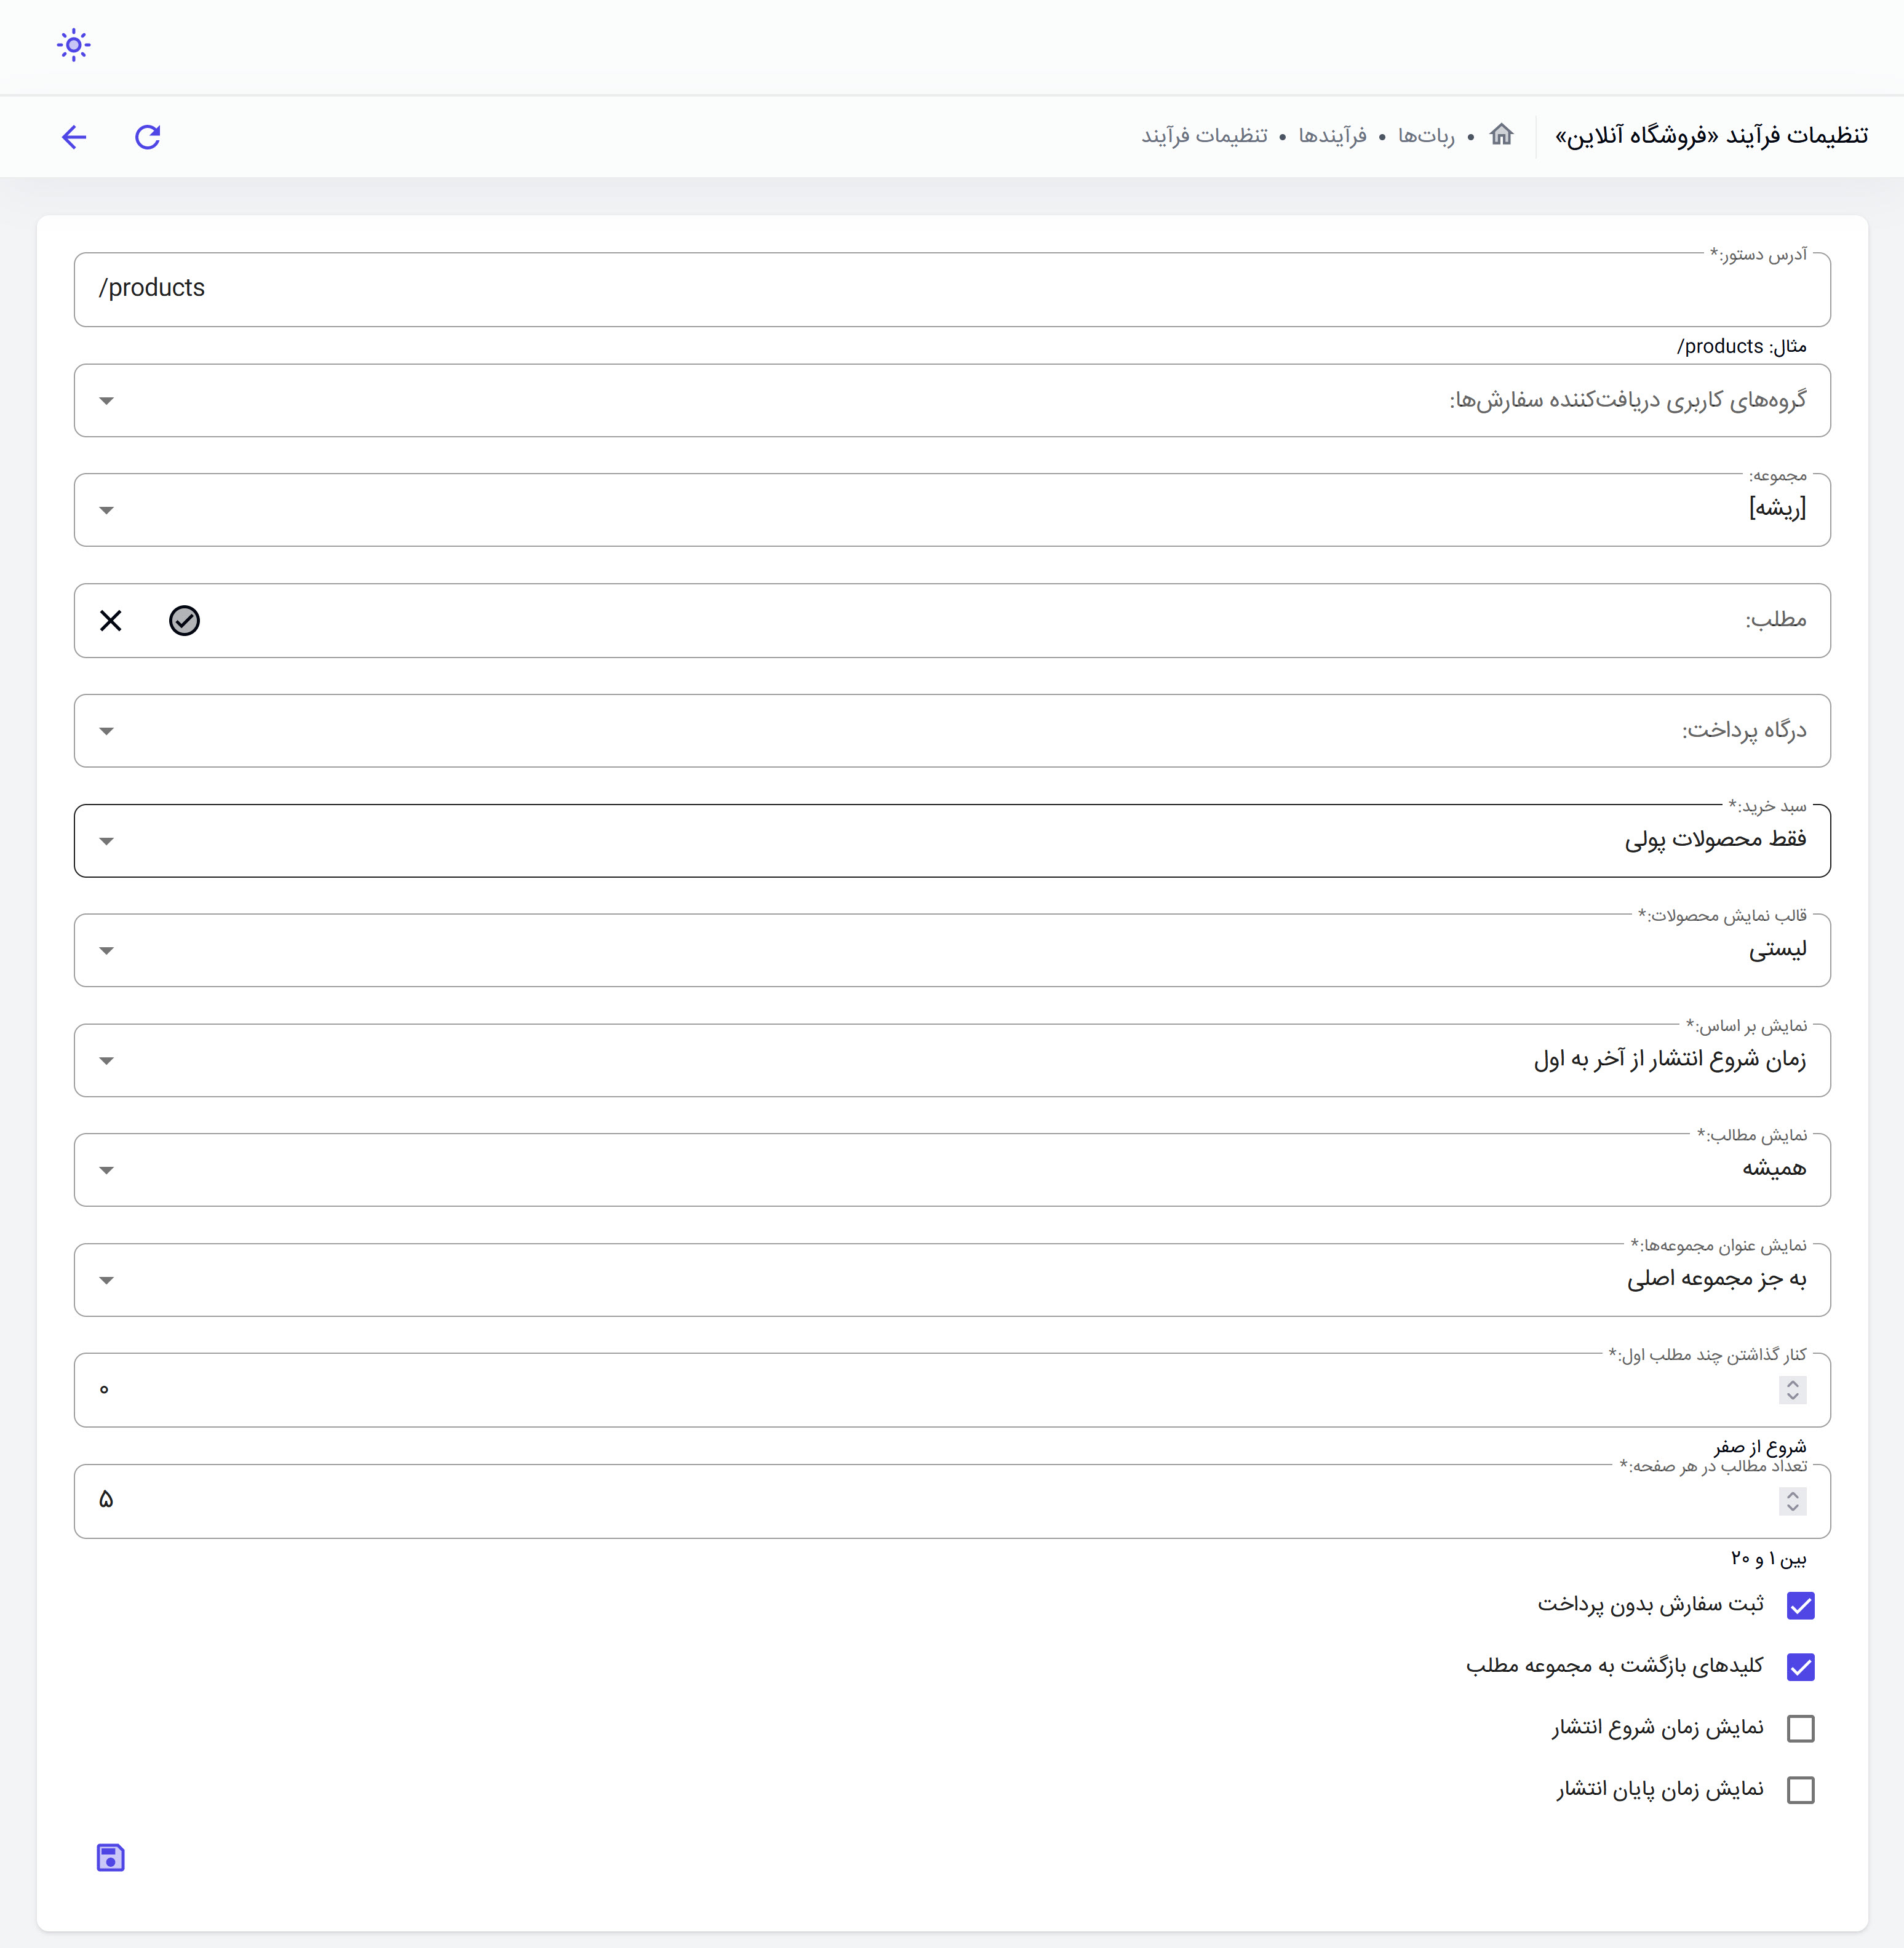Click the تنظیمات فرآیند breadcrumb link
Screen dimensions: 1904x1948
click(x=1204, y=136)
